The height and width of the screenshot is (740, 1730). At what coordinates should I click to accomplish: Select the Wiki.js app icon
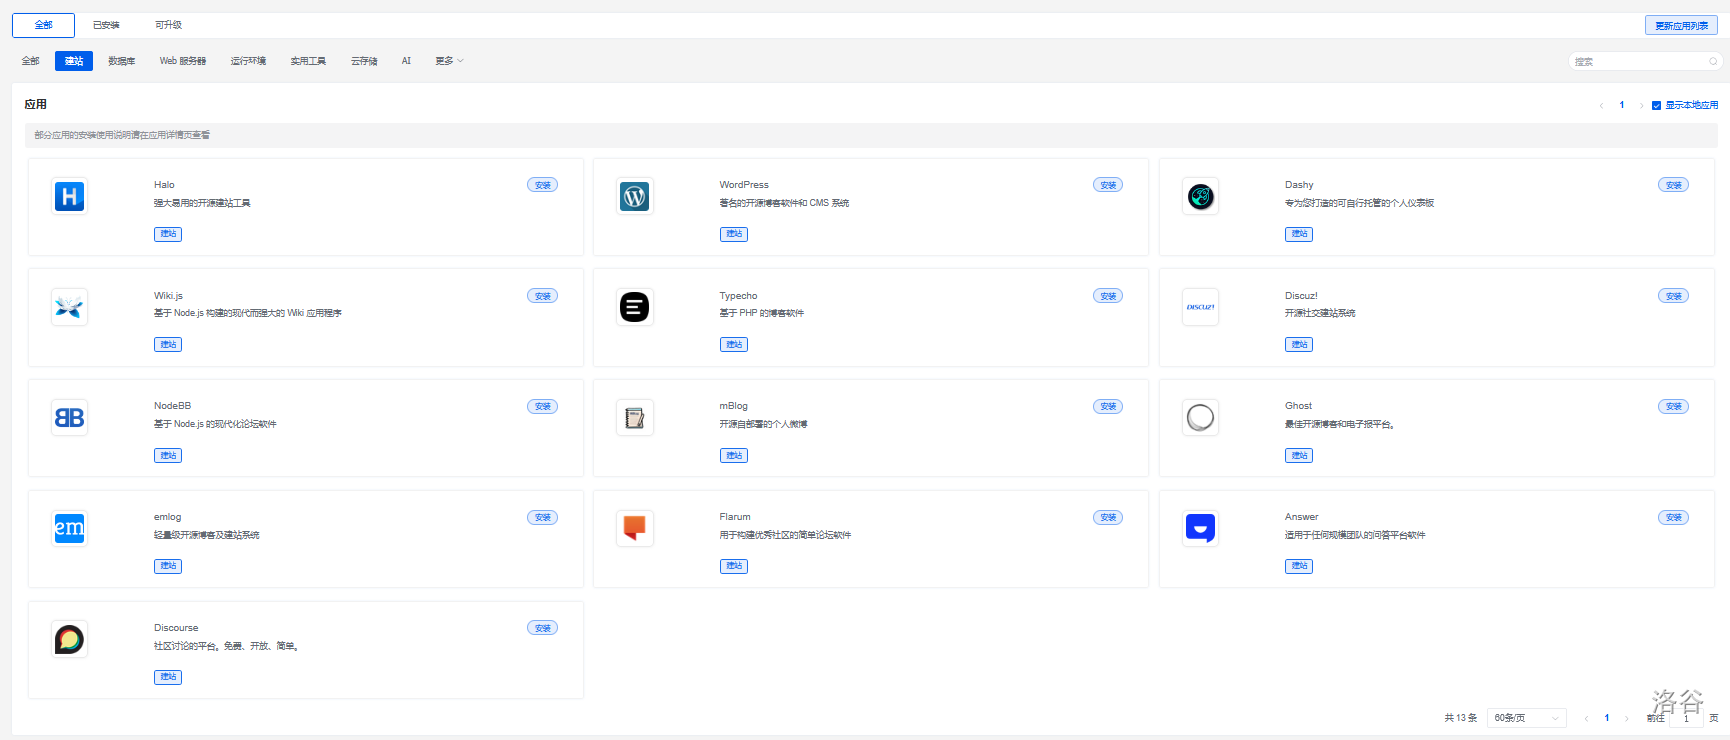(69, 307)
